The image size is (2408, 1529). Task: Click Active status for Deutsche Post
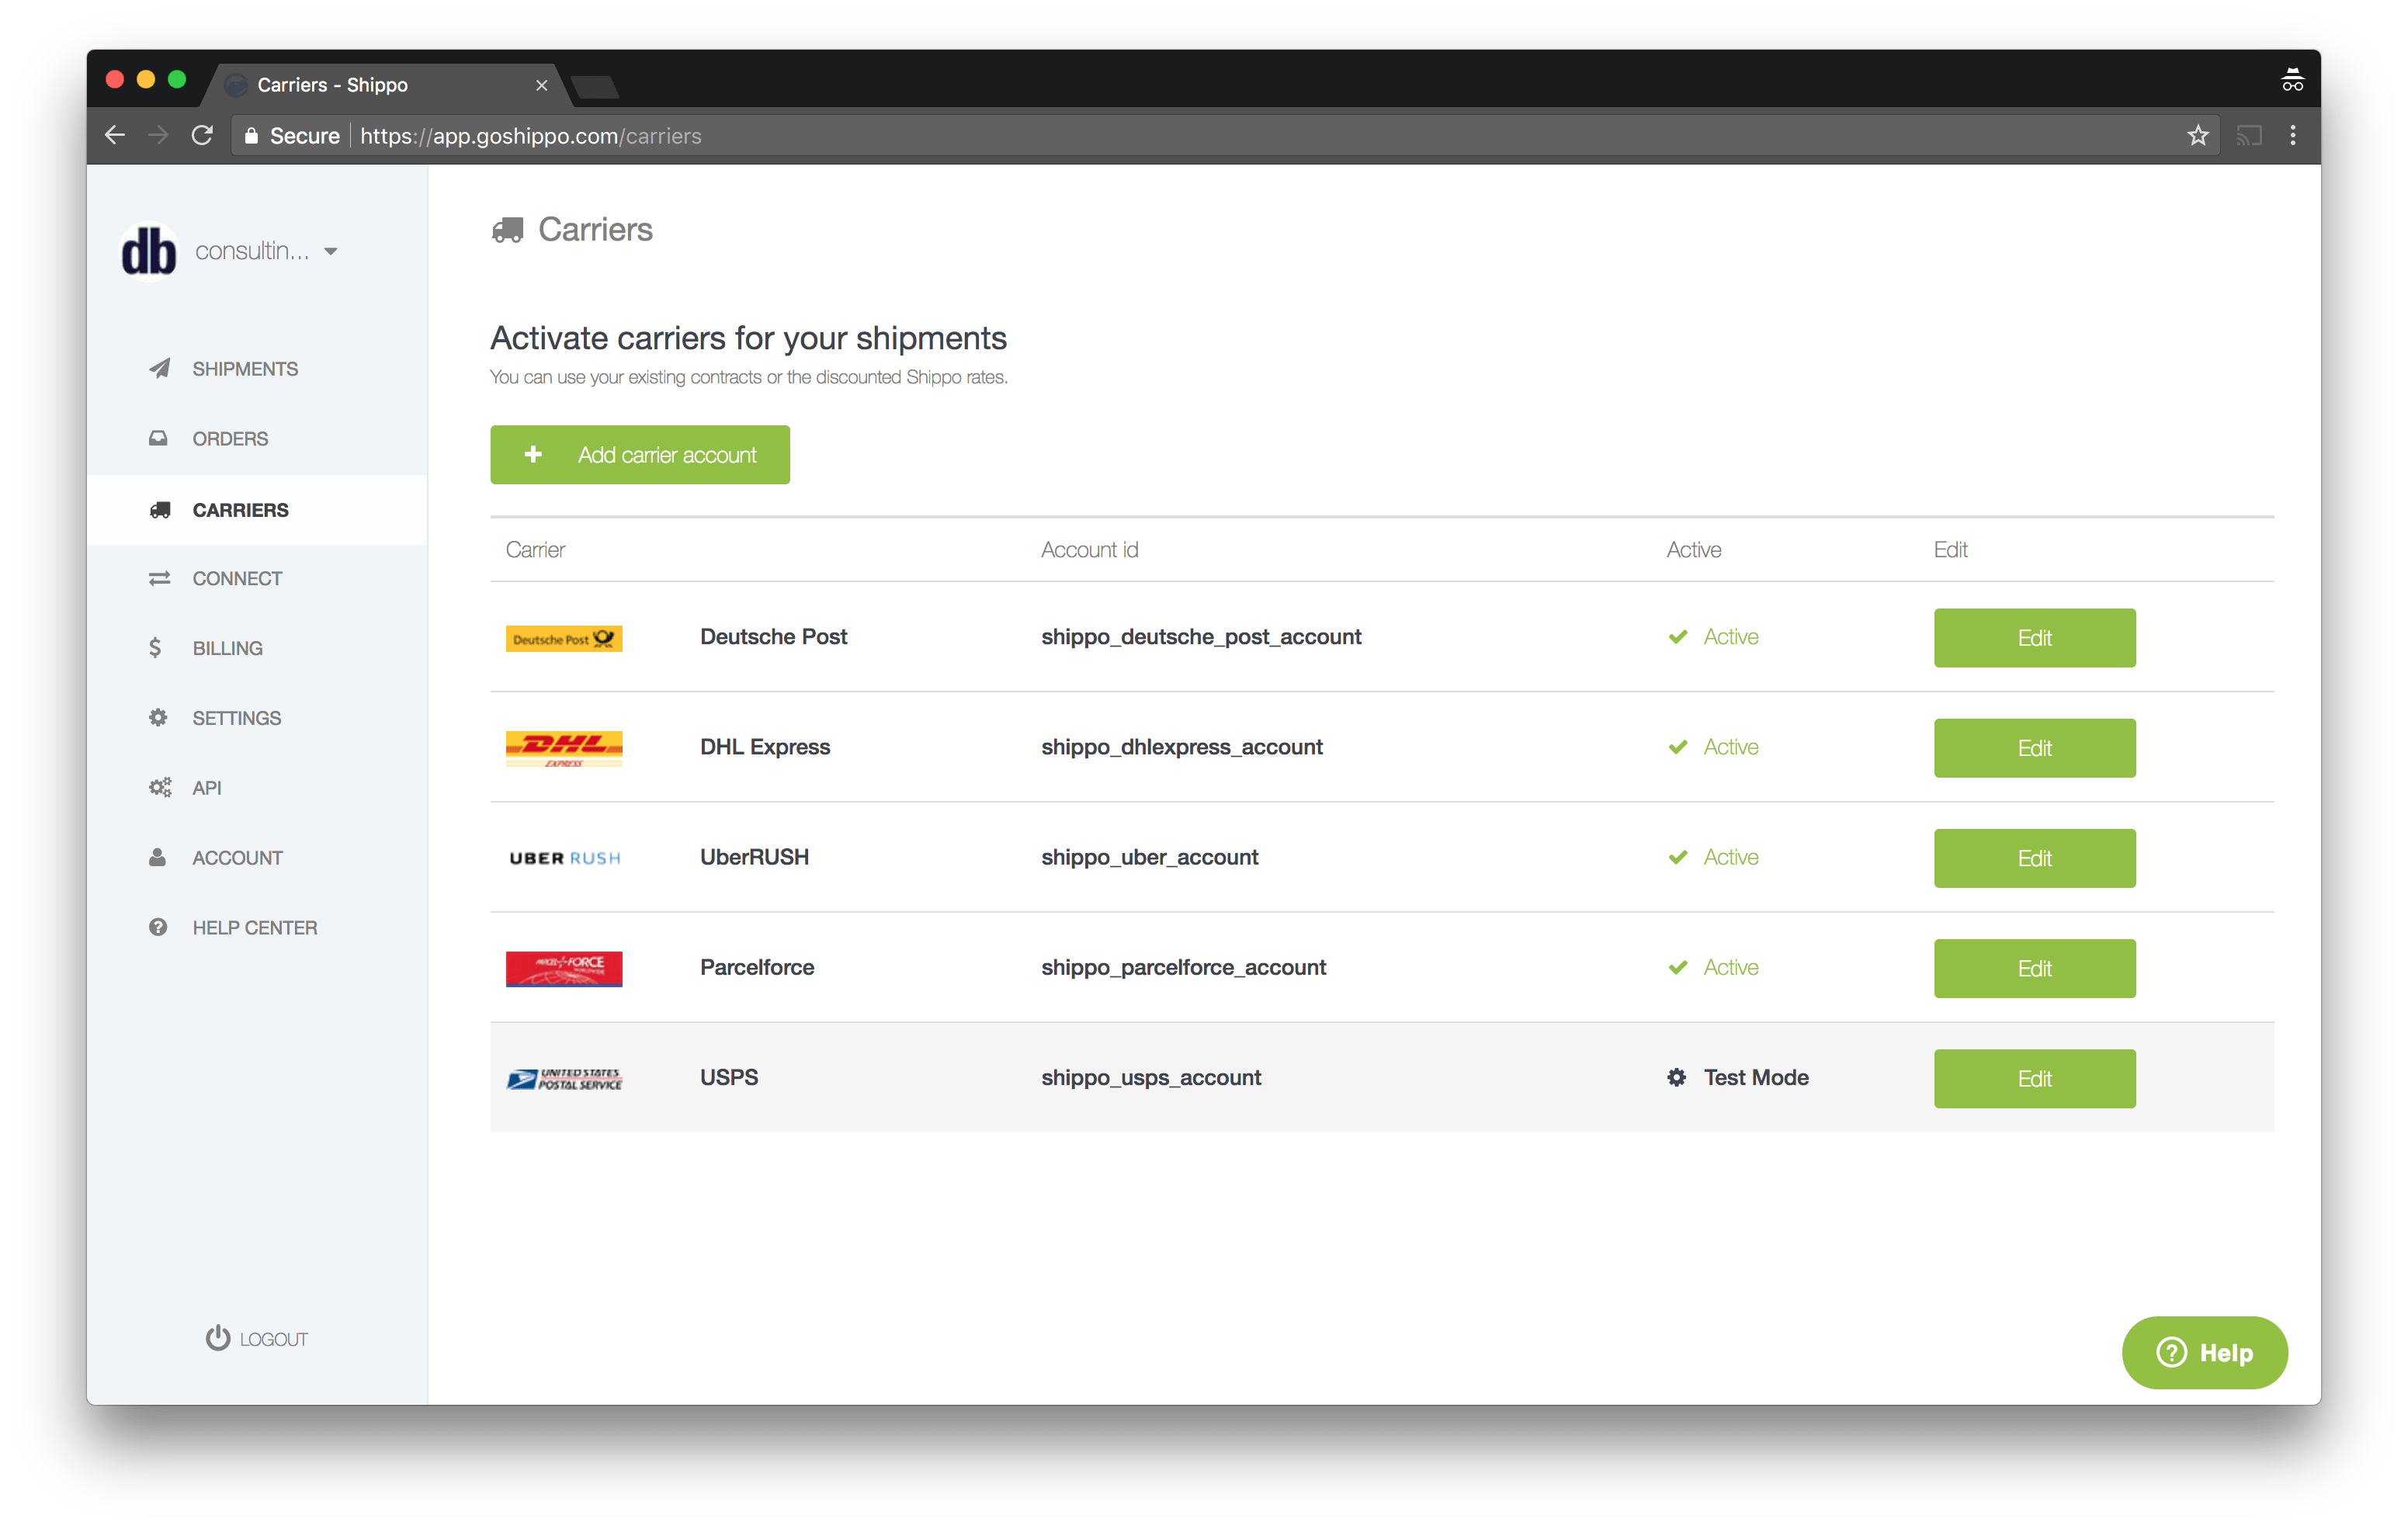pyautogui.click(x=1713, y=637)
